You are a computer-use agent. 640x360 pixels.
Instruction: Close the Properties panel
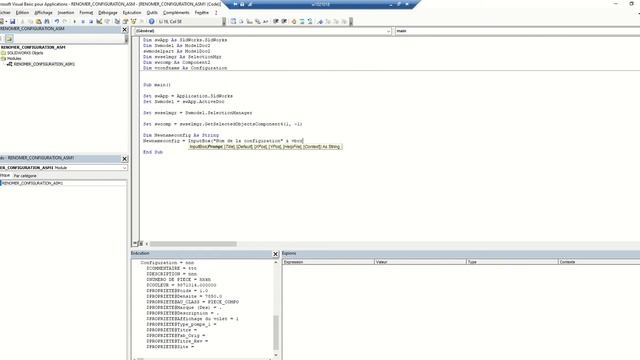tap(124, 159)
